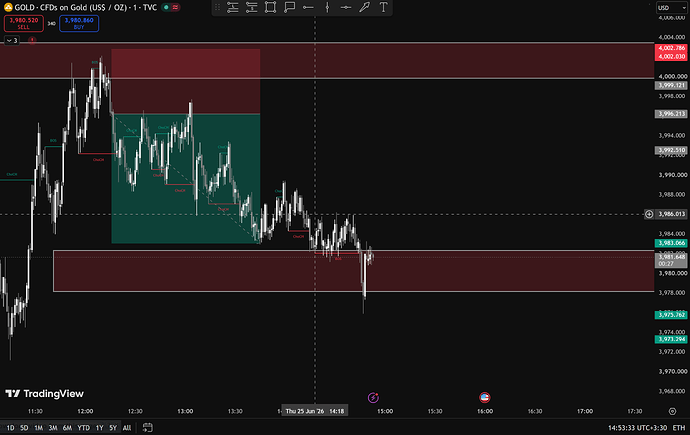This screenshot has height=435, width=690.
Task: Select the green 3,983.066 price label
Action: pyautogui.click(x=671, y=243)
